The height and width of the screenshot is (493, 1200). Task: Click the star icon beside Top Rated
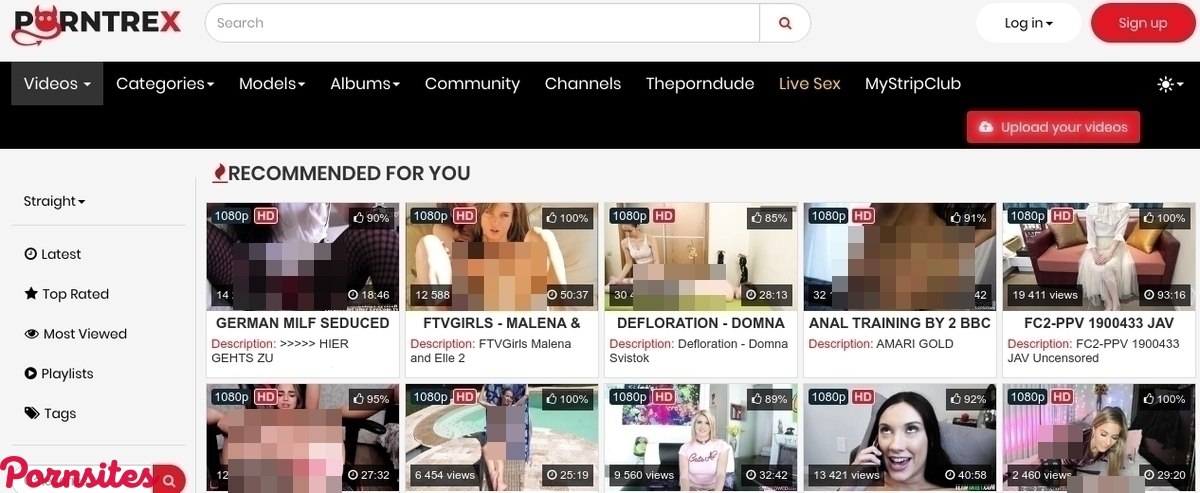(31, 294)
